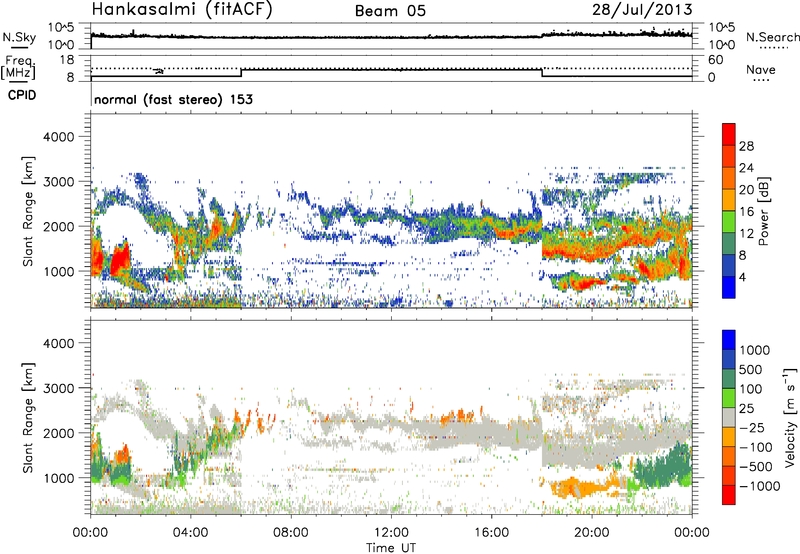This screenshot has width=800, height=554.
Task: Click the 'Power [dB]' colorbar label
Action: coord(764,211)
